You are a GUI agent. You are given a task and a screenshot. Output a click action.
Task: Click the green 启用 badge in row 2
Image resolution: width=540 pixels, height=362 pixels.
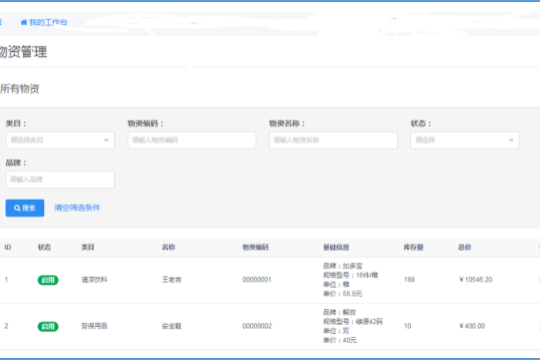point(48,326)
